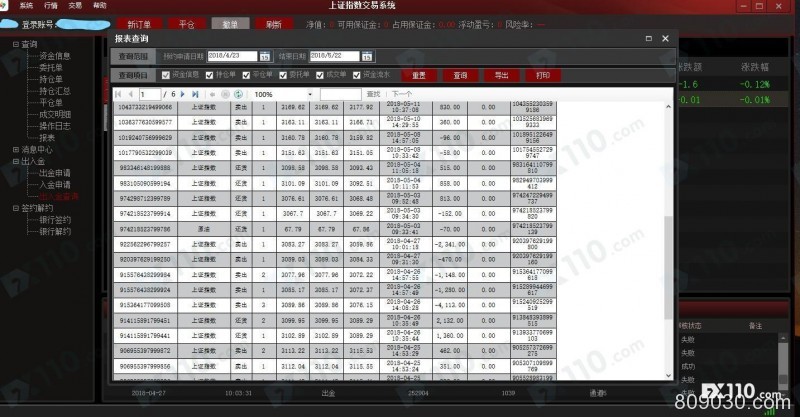Open 银行解约 tree item
Screen dimensions: 800x417
pos(55,232)
